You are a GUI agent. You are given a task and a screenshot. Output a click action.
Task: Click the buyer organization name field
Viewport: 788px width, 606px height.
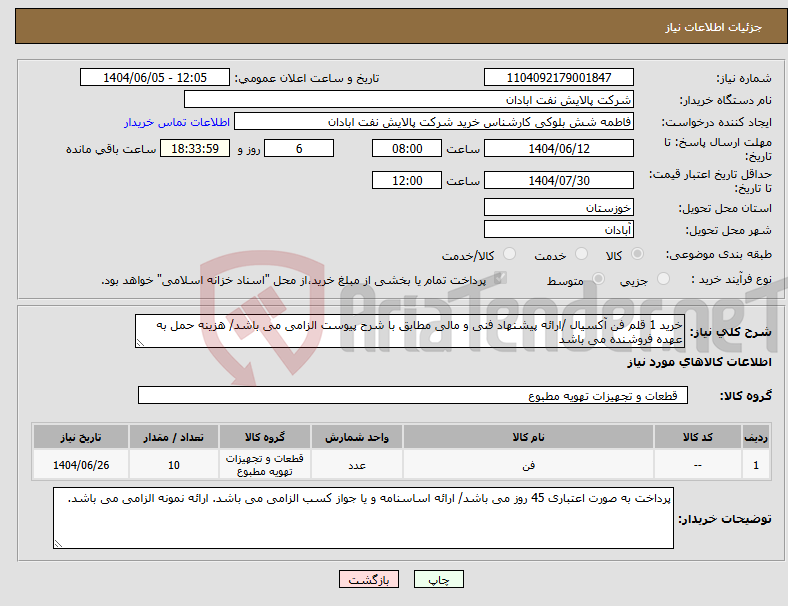tap(409, 99)
